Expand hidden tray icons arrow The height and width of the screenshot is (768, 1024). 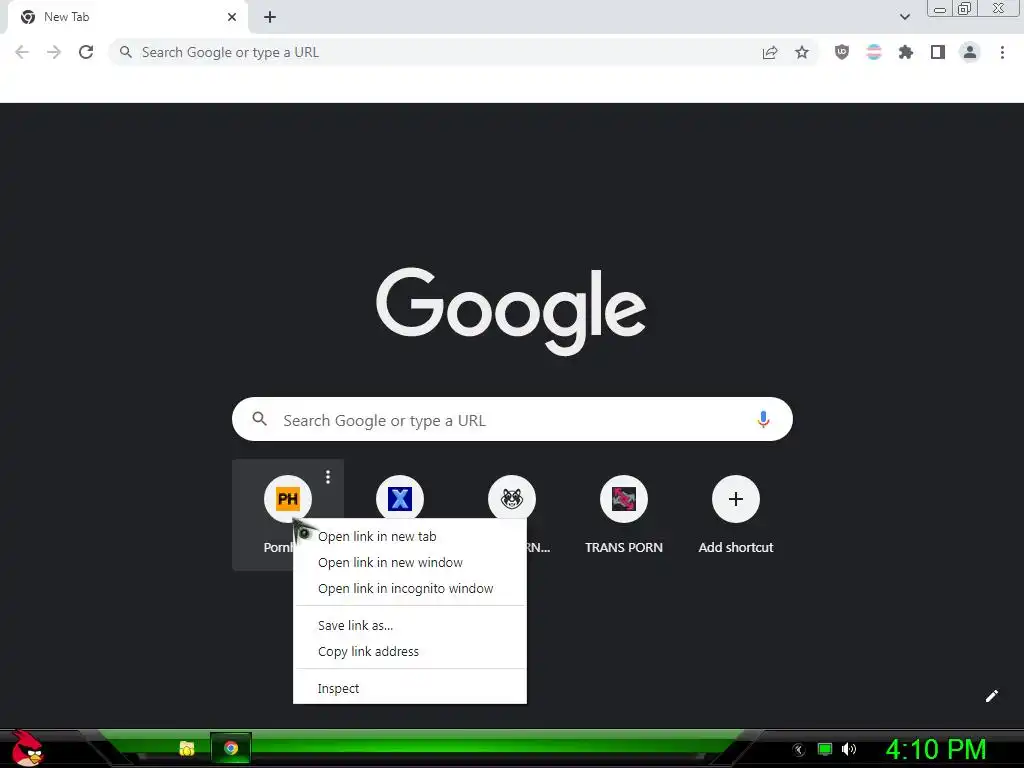pos(799,750)
